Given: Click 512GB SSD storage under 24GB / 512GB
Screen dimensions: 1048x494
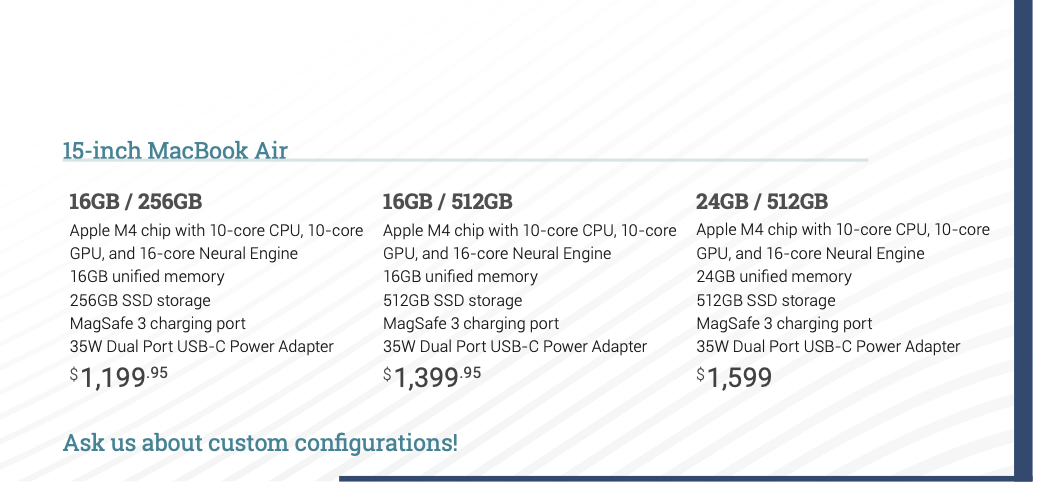Looking at the screenshot, I should pos(765,300).
